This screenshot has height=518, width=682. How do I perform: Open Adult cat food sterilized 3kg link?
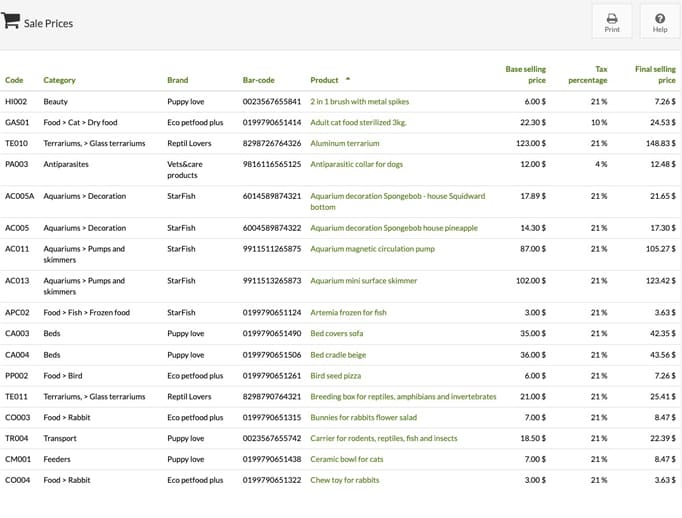tap(358, 122)
